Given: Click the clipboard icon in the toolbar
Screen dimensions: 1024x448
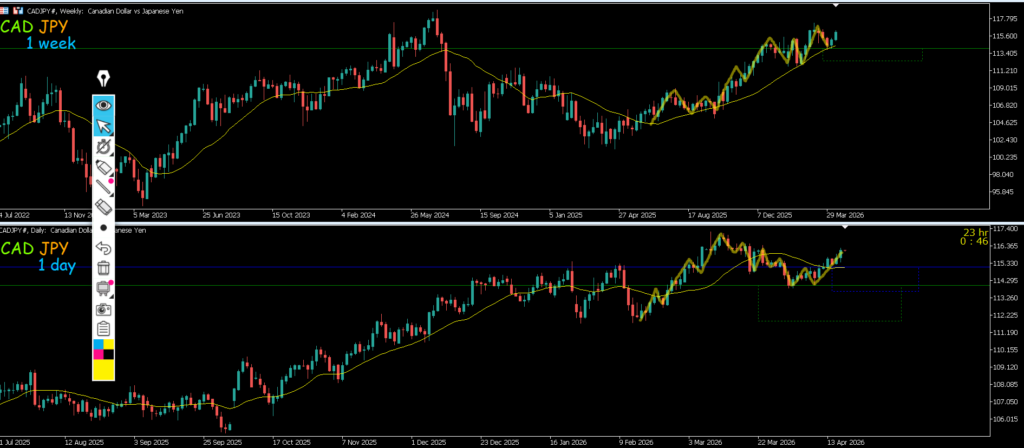Looking at the screenshot, I should (103, 328).
